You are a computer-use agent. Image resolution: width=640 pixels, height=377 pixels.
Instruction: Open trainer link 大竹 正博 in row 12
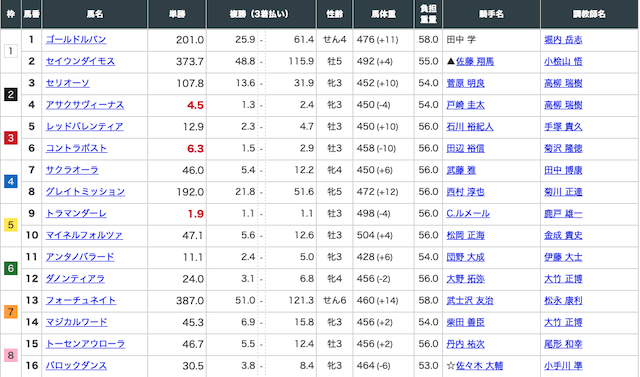(x=563, y=279)
